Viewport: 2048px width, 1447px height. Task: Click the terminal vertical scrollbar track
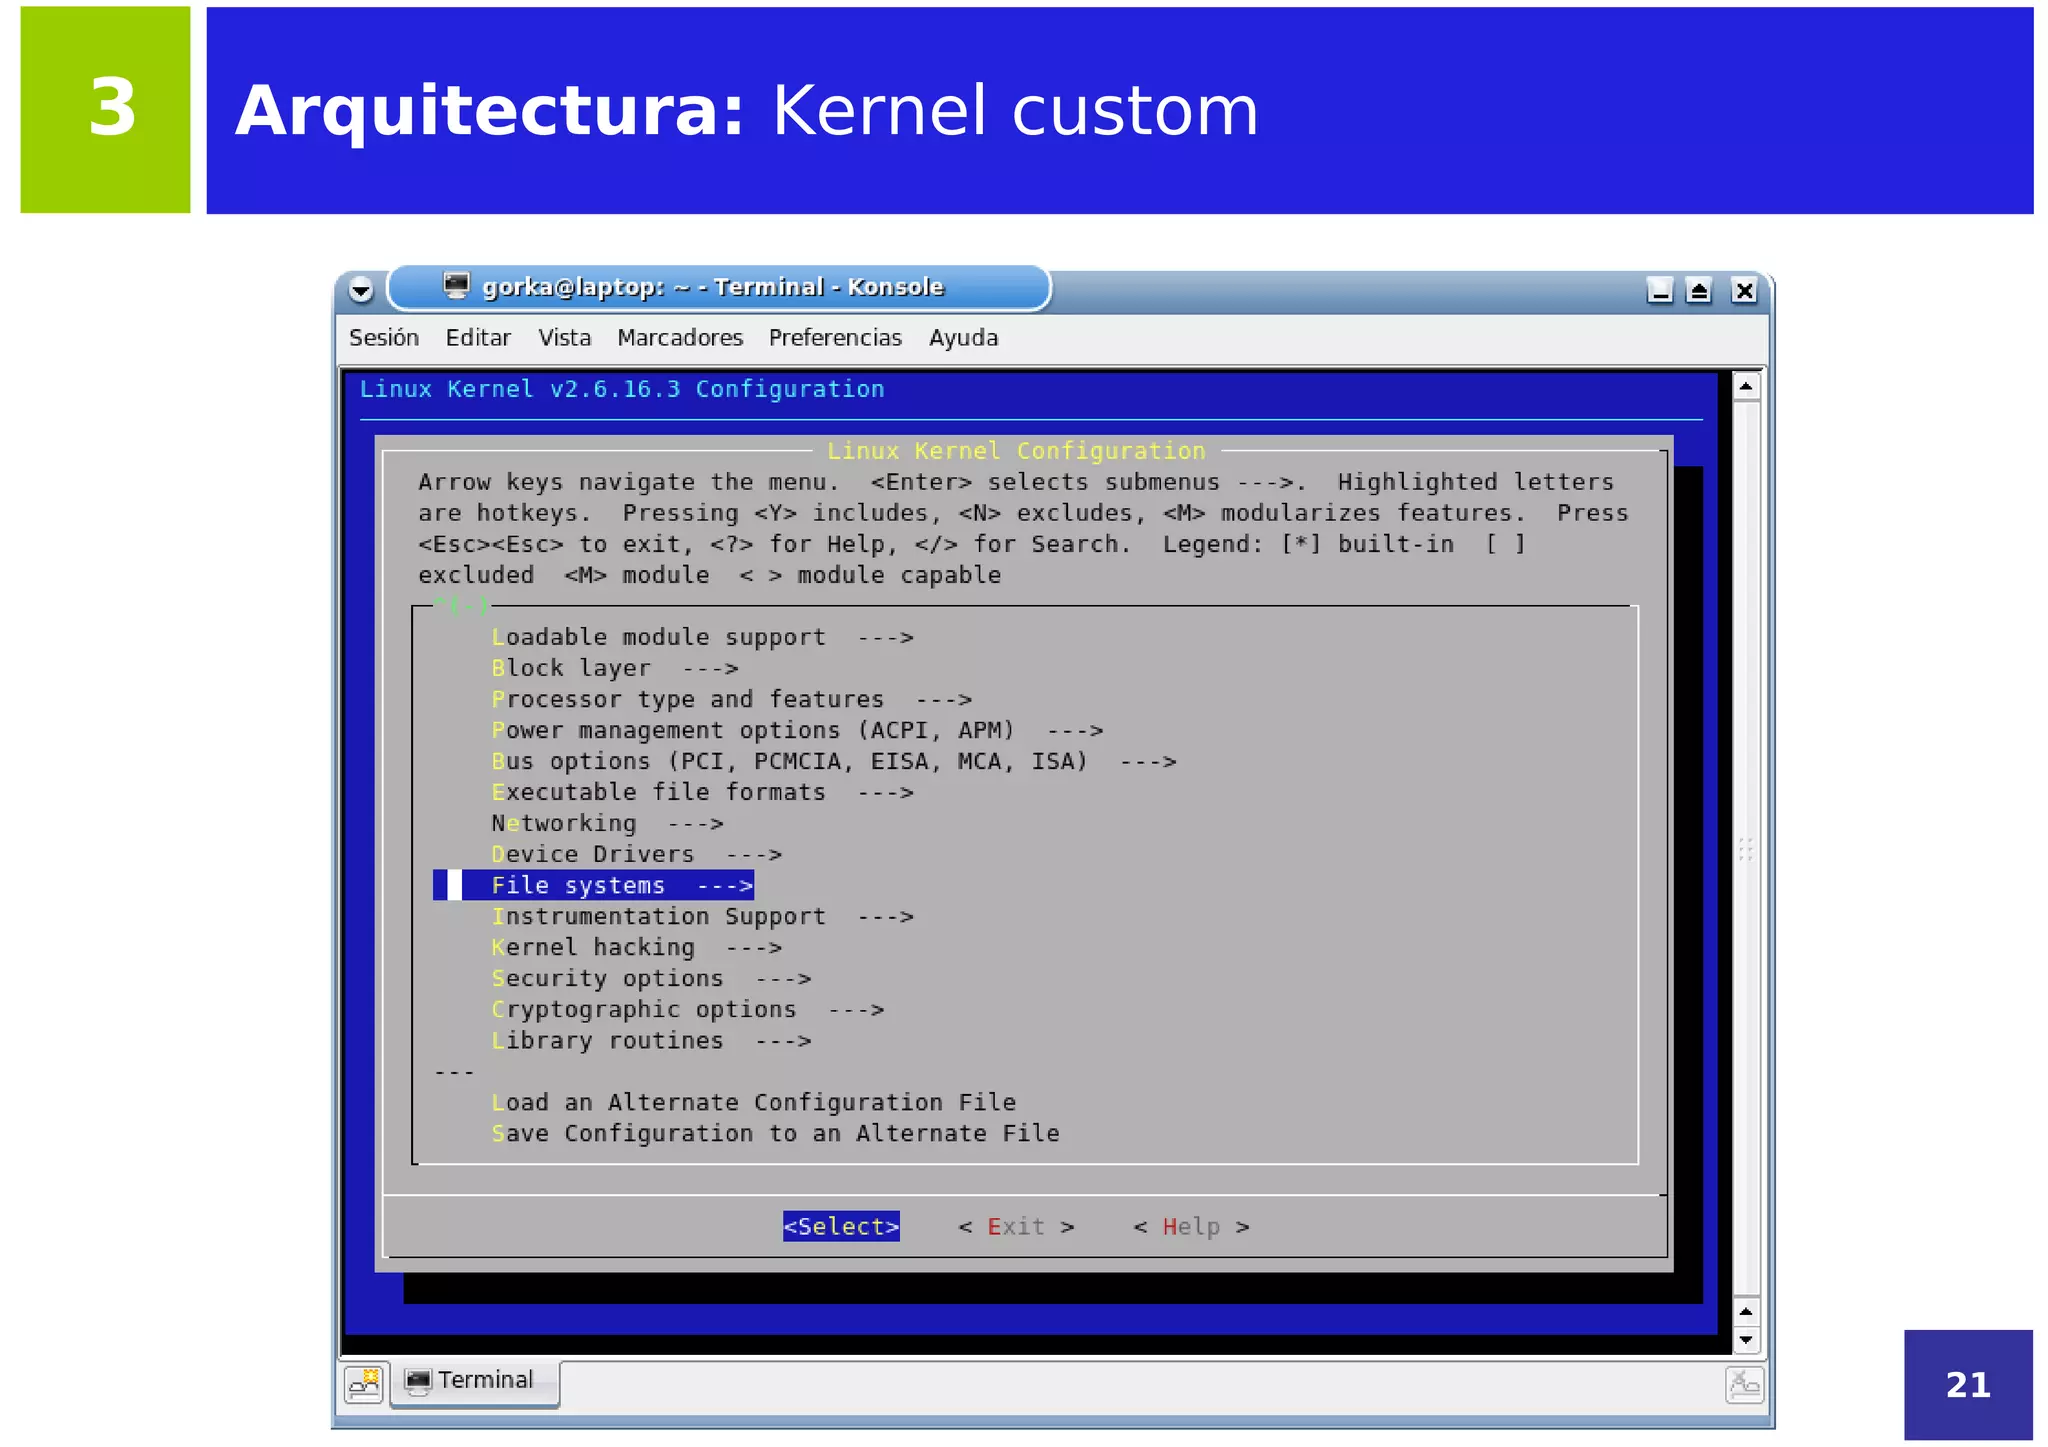(1746, 849)
